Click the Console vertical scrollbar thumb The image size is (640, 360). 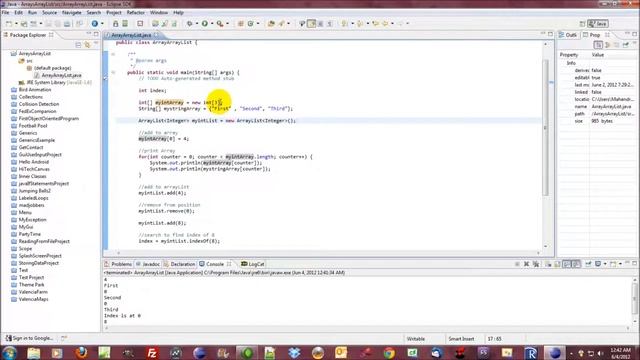pos(635,298)
